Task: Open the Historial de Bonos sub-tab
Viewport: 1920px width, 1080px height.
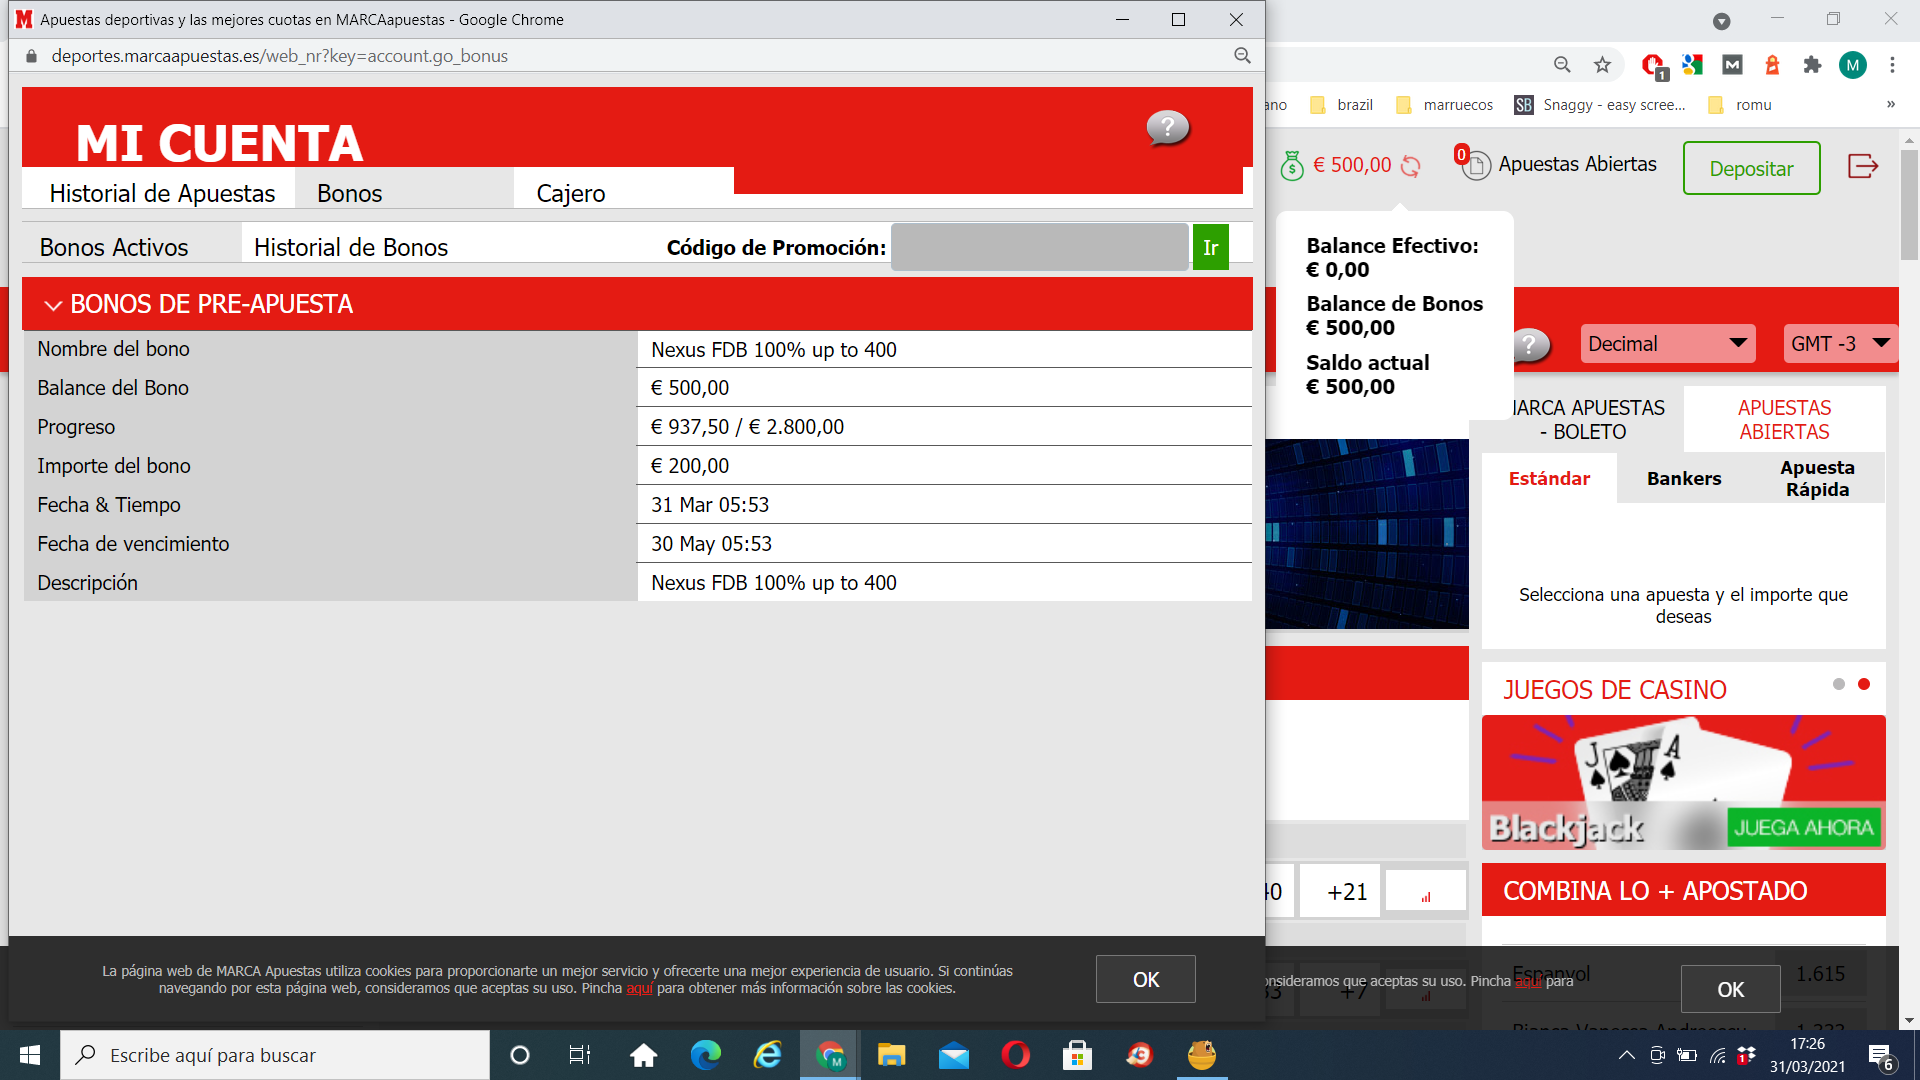Action: pos(351,247)
